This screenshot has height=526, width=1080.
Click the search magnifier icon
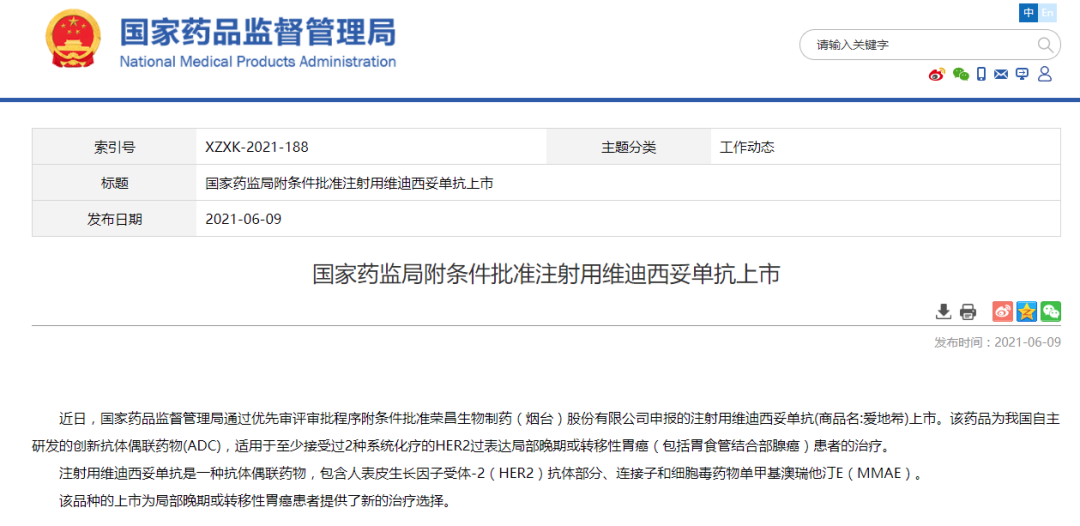pos(1045,45)
